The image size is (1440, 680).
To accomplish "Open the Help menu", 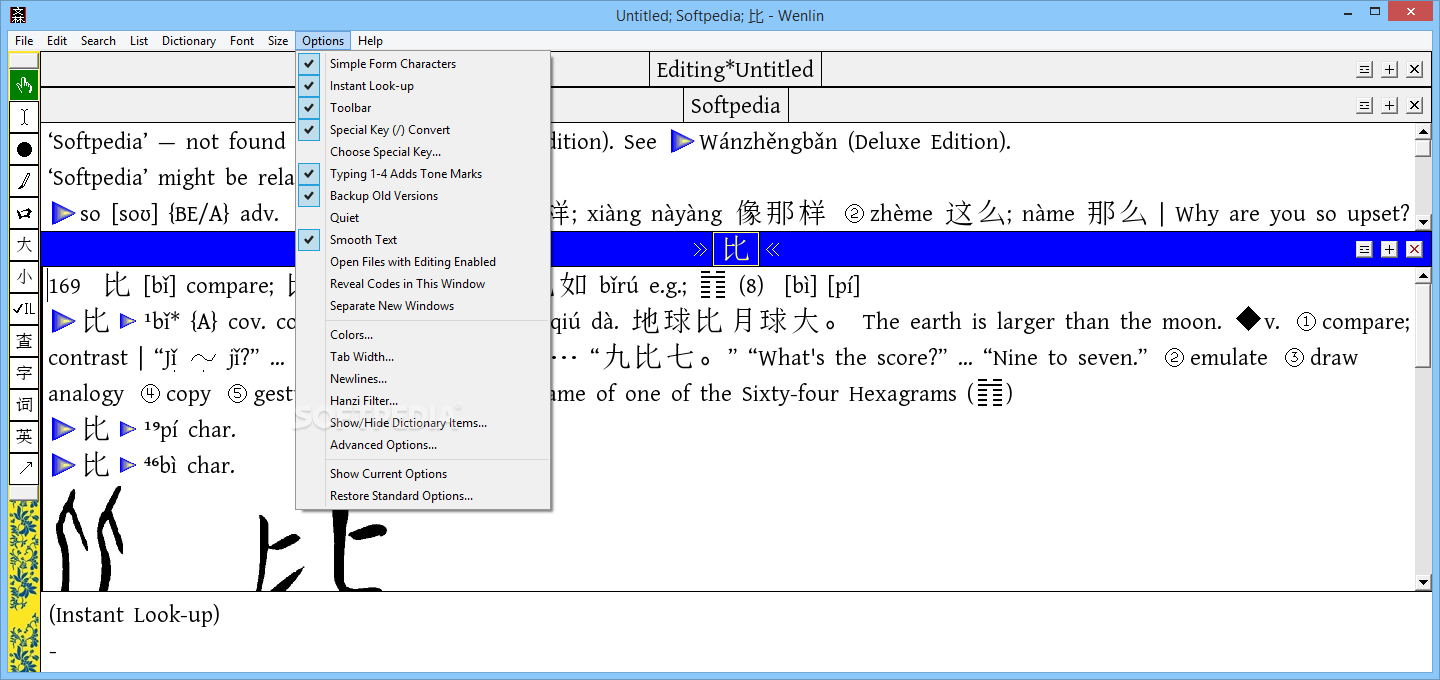I will tap(370, 41).
